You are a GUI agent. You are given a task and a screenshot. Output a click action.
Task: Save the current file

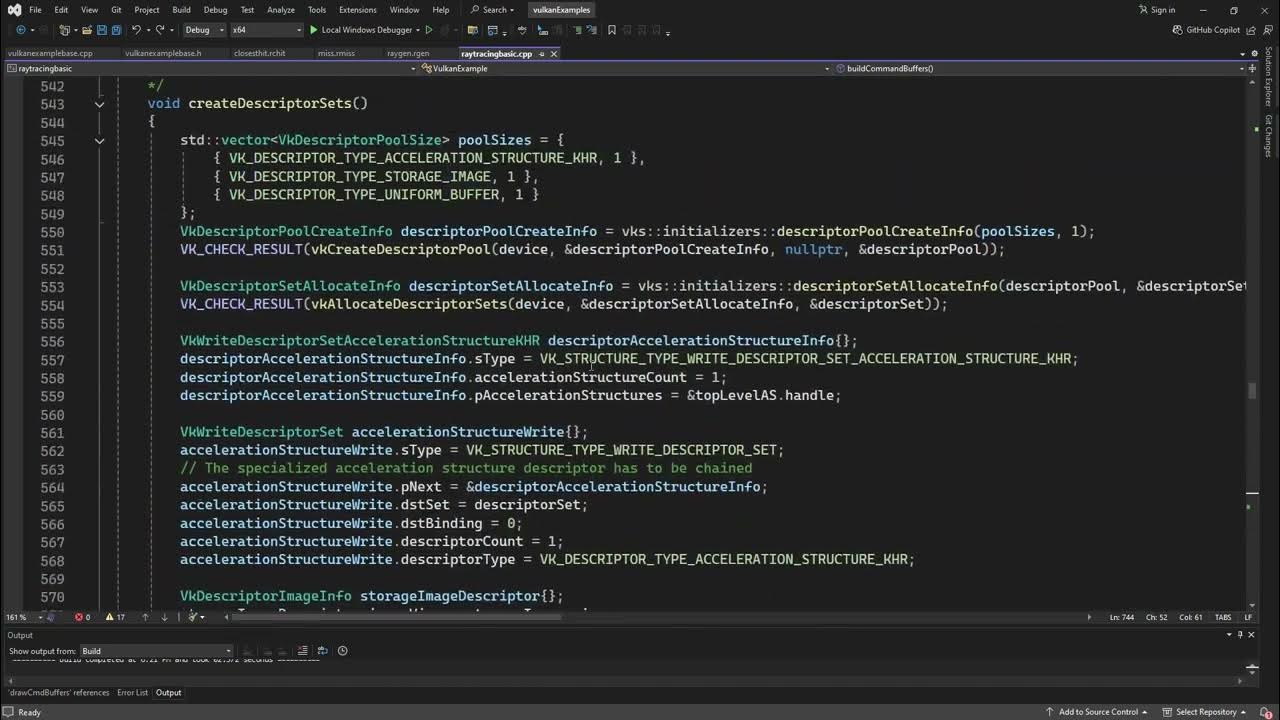pyautogui.click(x=103, y=30)
